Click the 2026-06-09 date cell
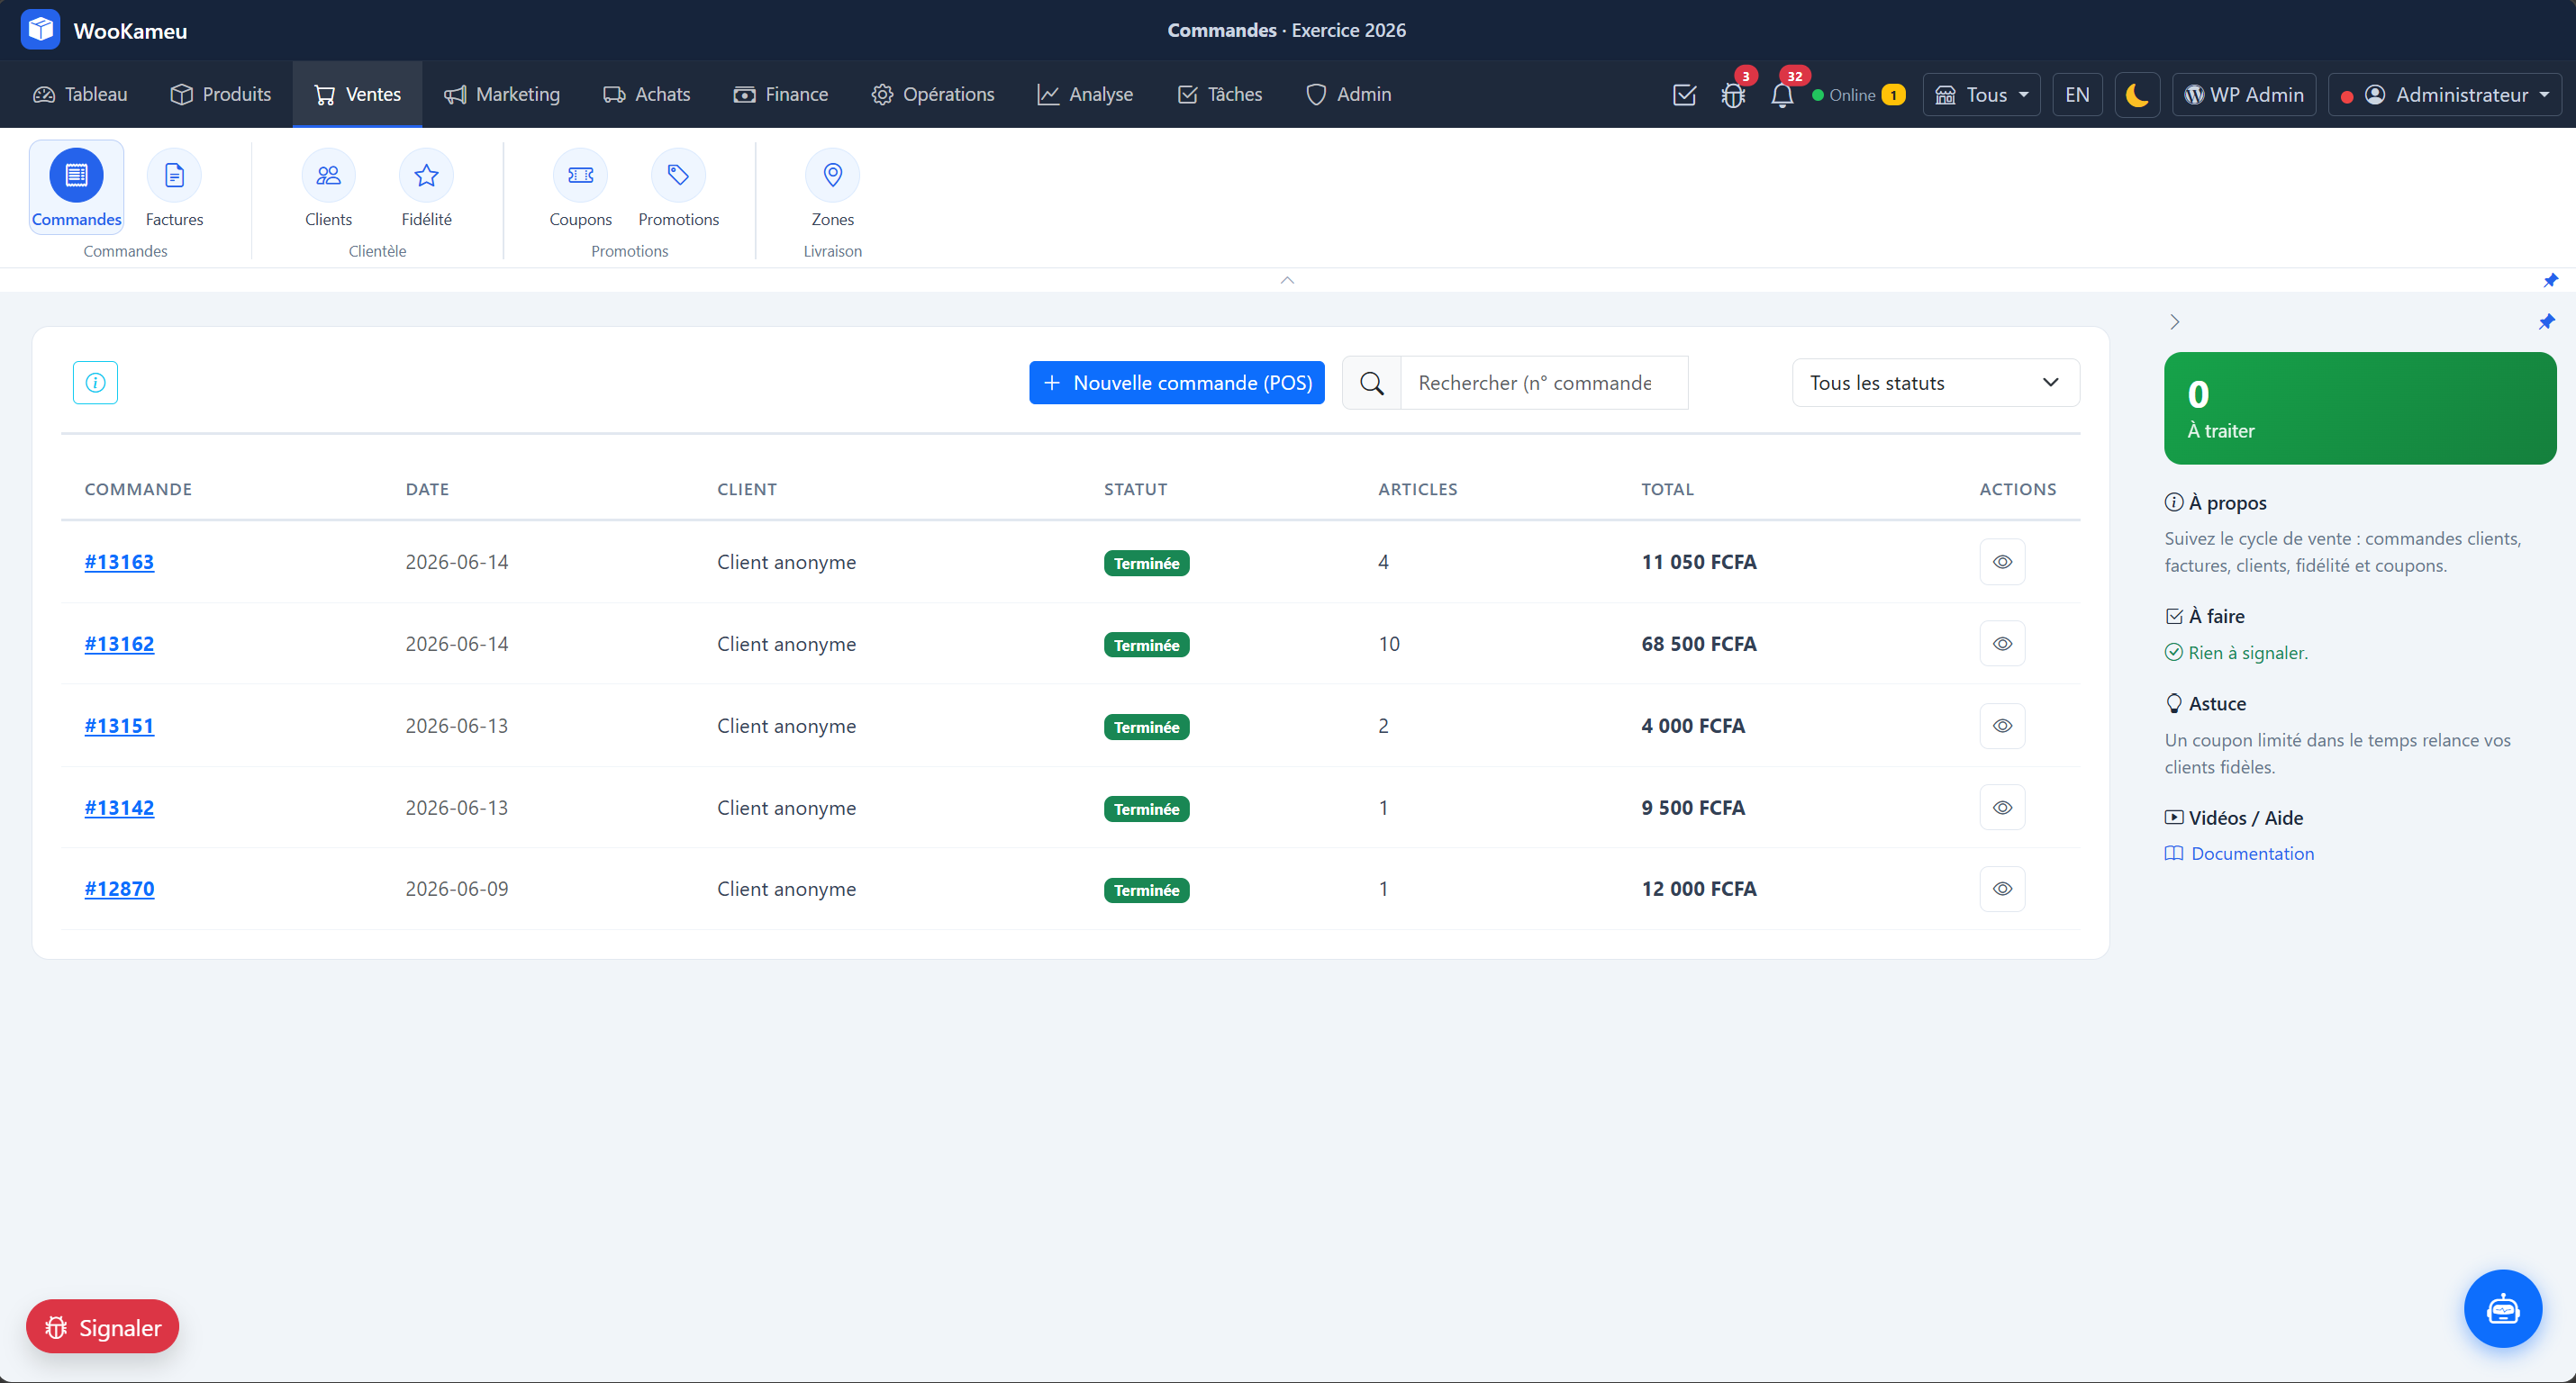Viewport: 2576px width, 1383px height. coord(456,889)
